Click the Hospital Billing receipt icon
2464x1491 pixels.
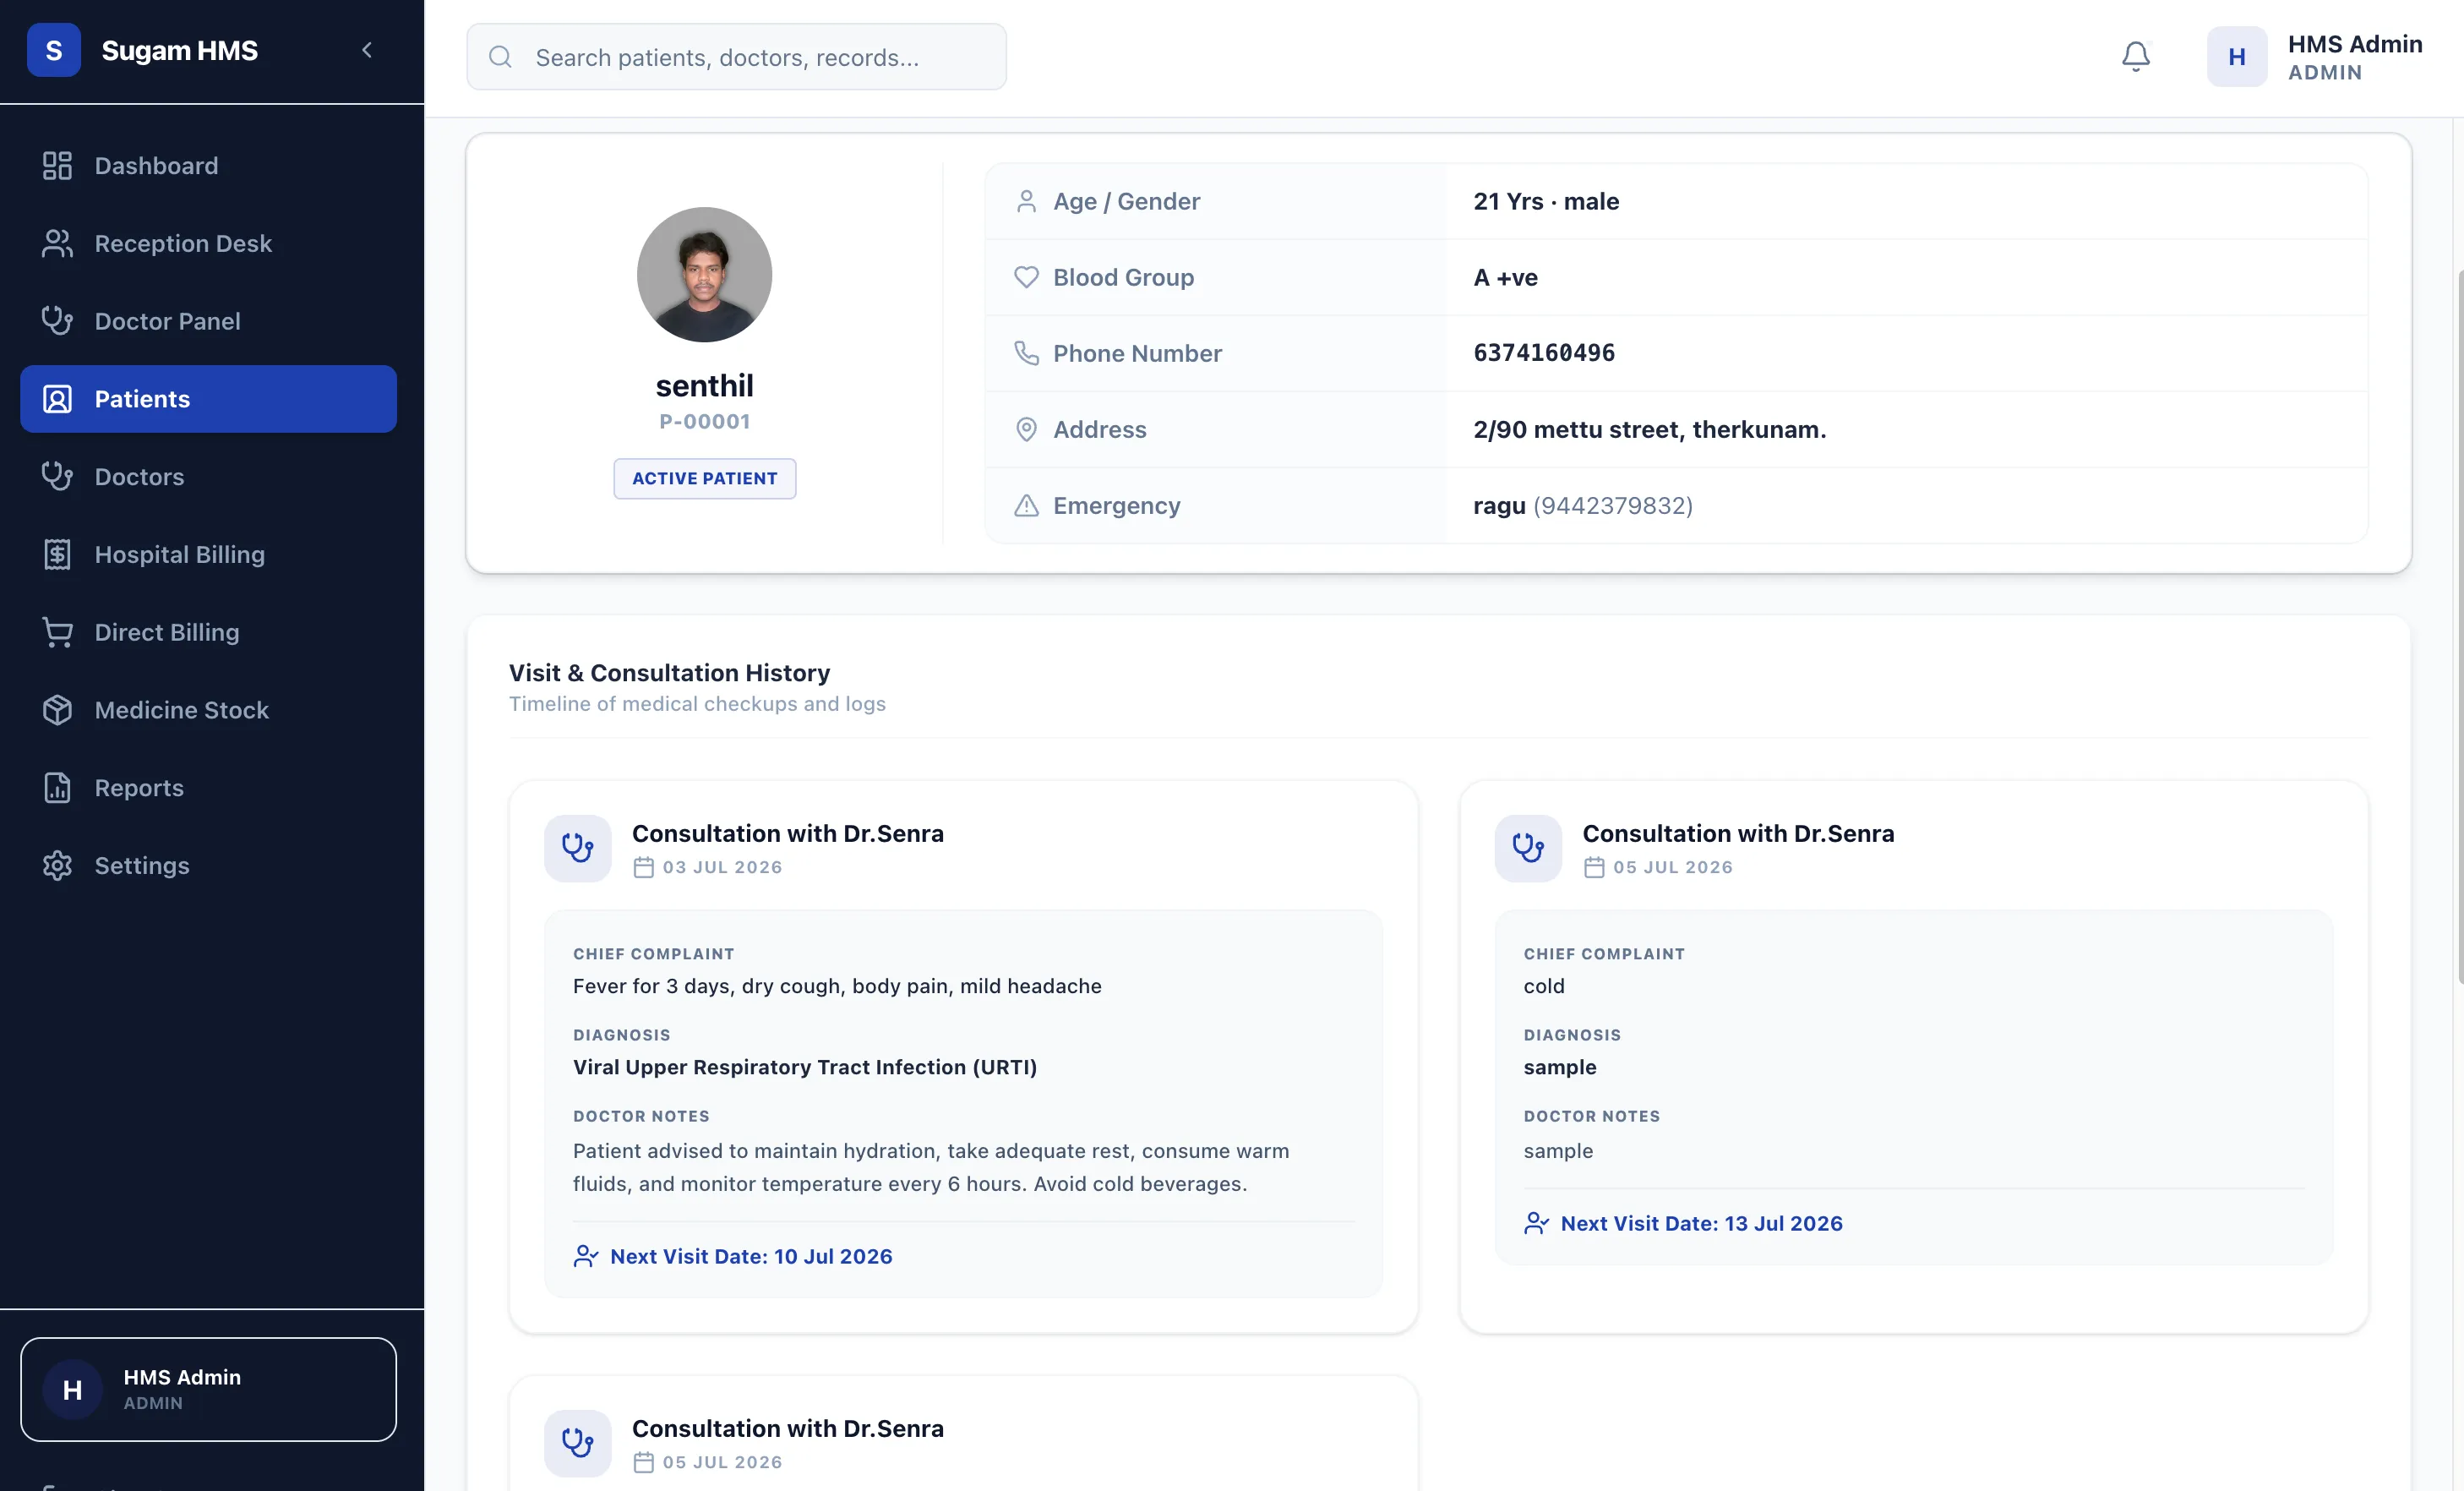point(57,554)
